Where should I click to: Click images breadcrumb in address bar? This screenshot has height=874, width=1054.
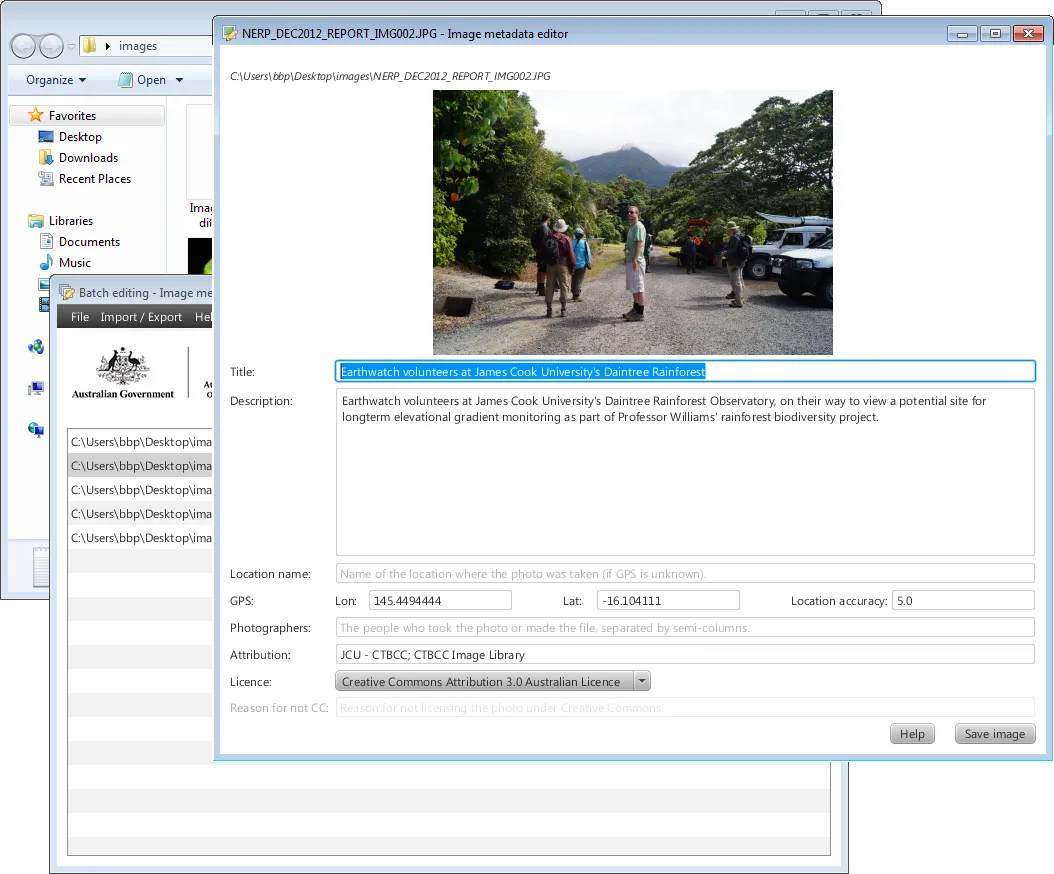[138, 46]
